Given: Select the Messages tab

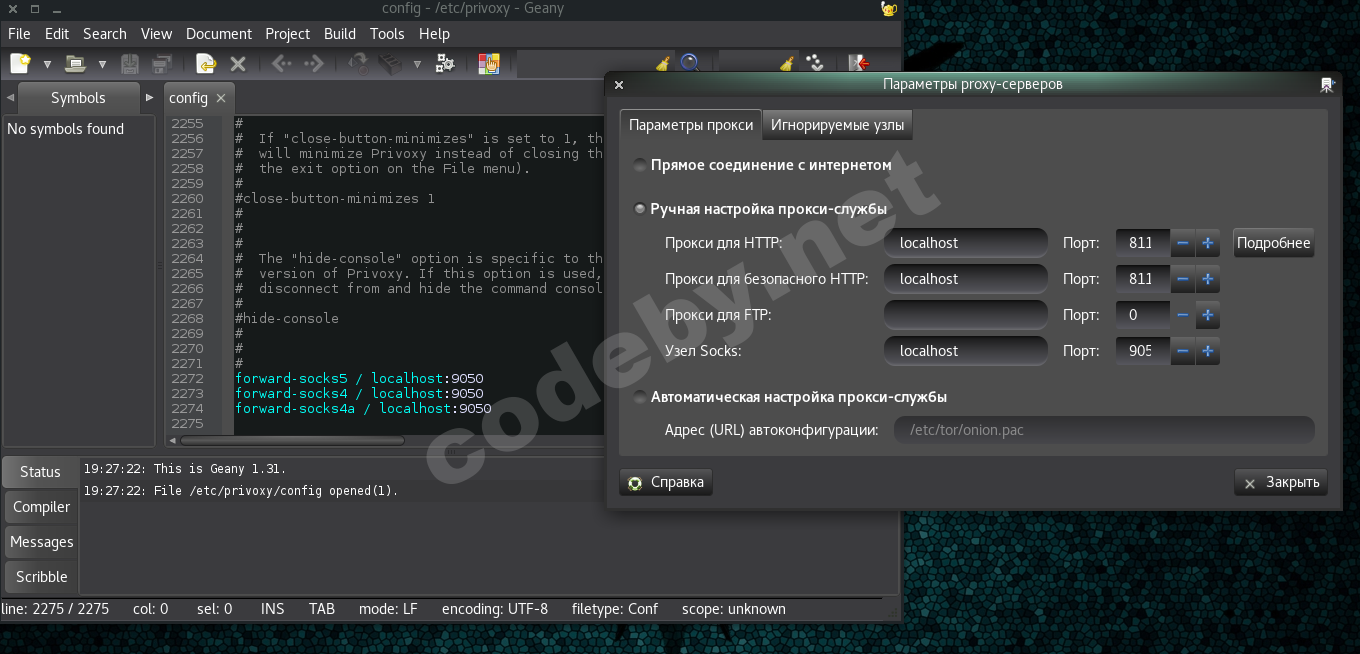Looking at the screenshot, I should point(41,542).
